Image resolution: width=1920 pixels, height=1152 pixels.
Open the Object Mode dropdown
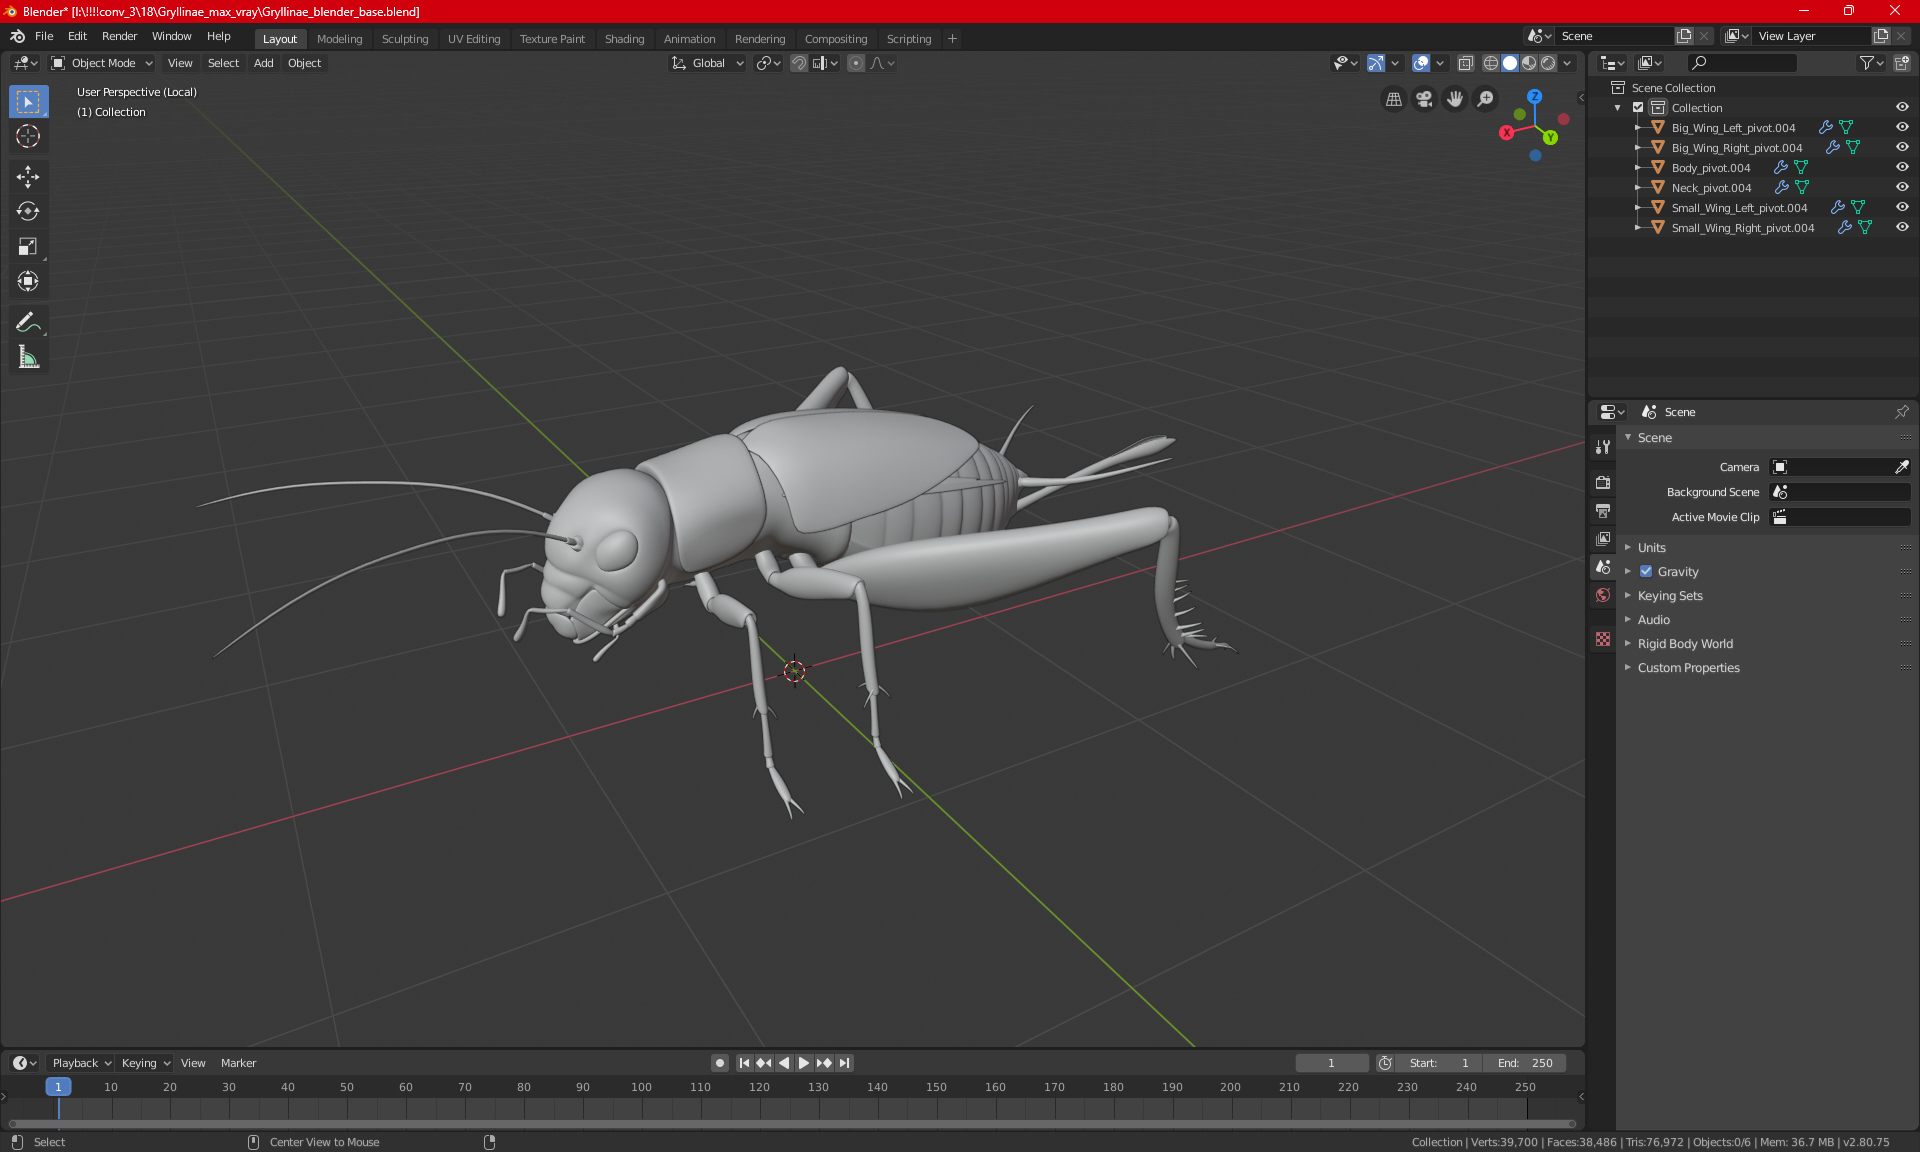(101, 63)
